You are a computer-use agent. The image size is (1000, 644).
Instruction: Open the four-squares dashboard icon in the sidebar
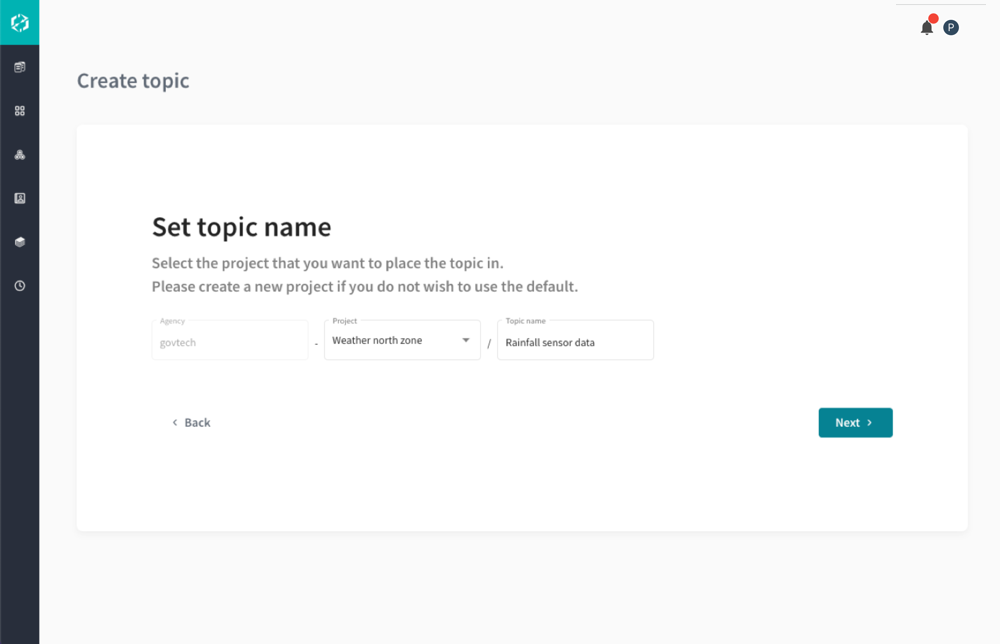(19, 111)
